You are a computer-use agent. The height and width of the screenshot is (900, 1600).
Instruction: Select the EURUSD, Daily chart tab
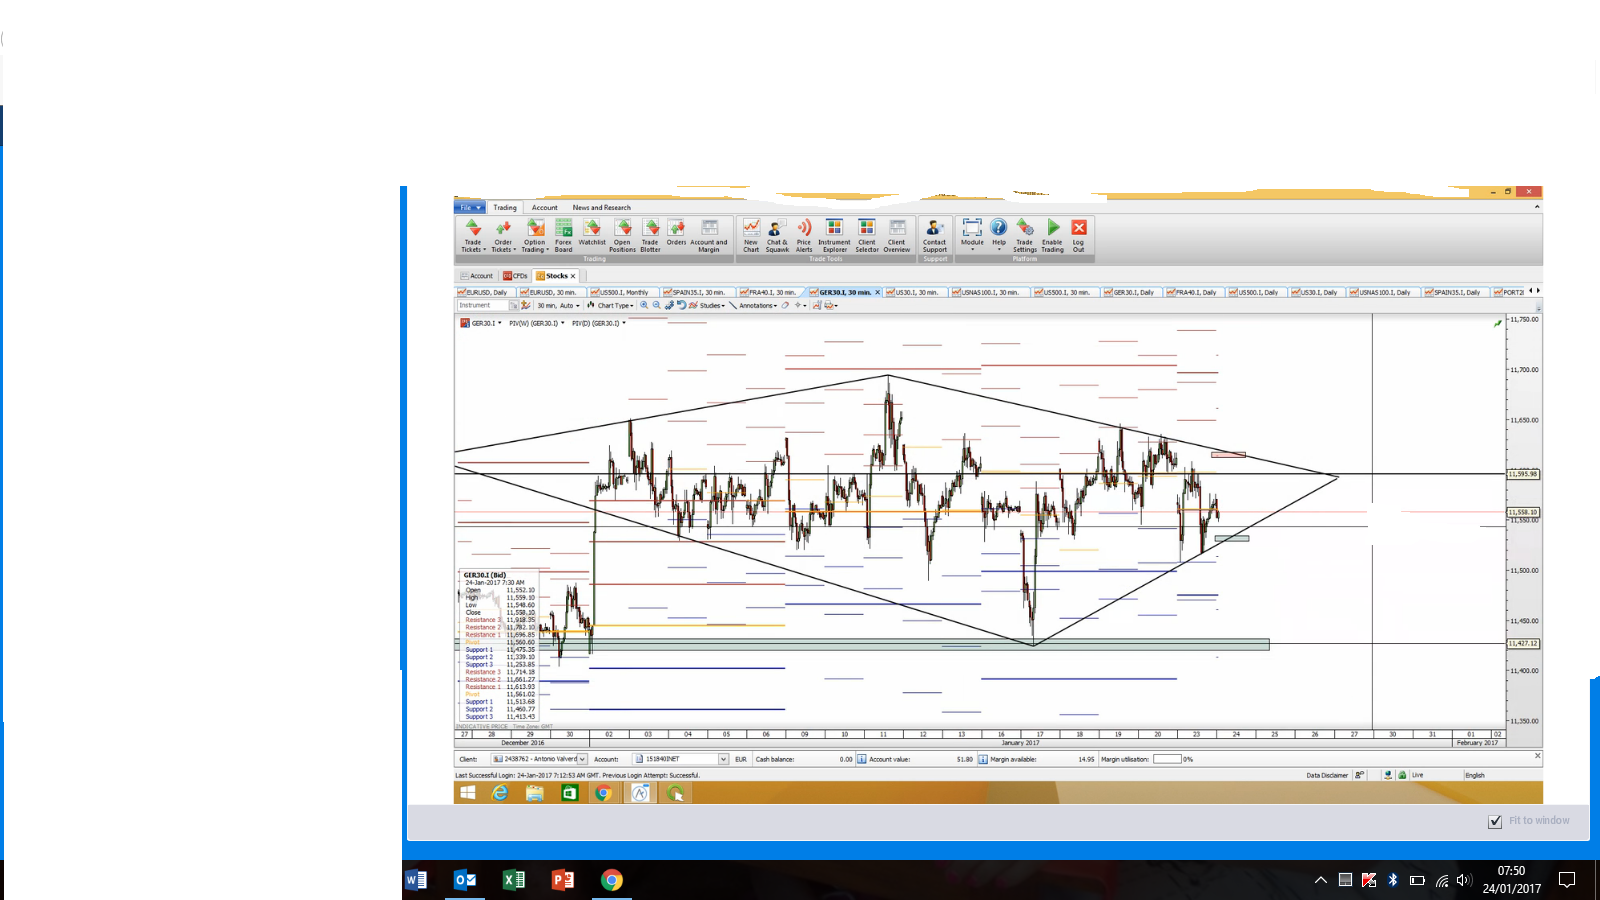click(486, 293)
